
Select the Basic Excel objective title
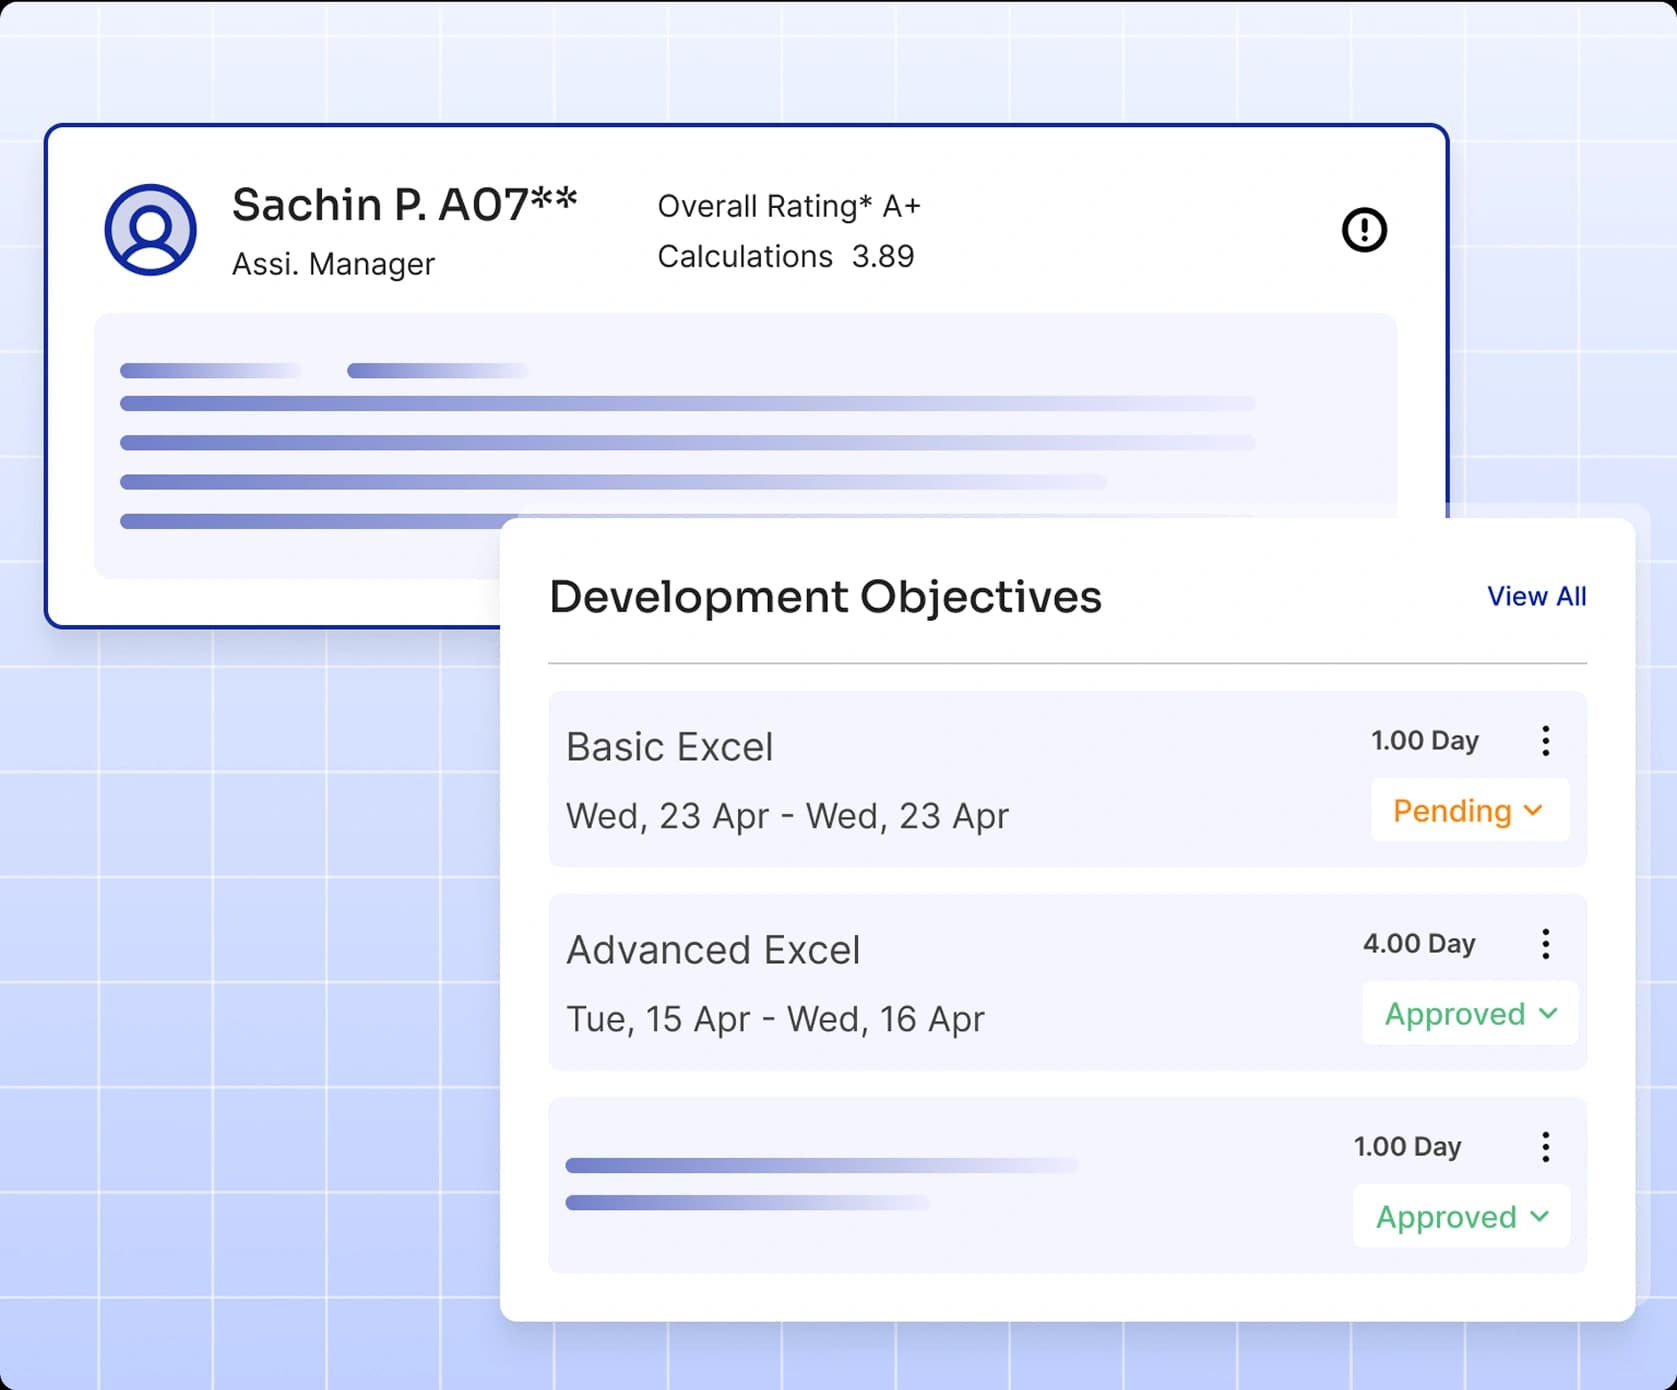(x=669, y=746)
